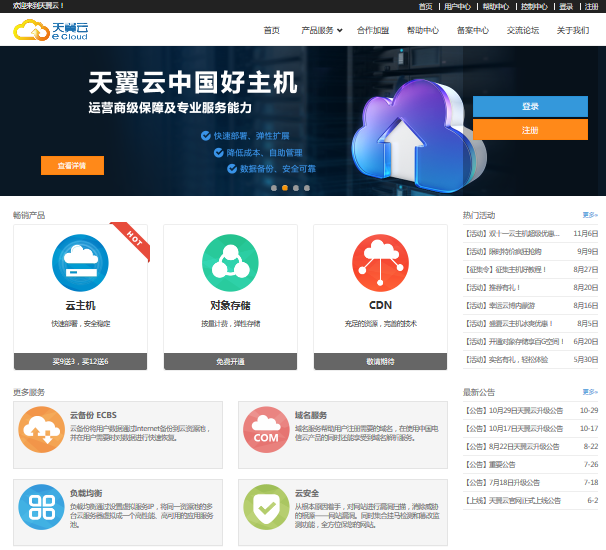Click the 天翼云 eCloud logo
The width and height of the screenshot is (606, 550).
51,30
